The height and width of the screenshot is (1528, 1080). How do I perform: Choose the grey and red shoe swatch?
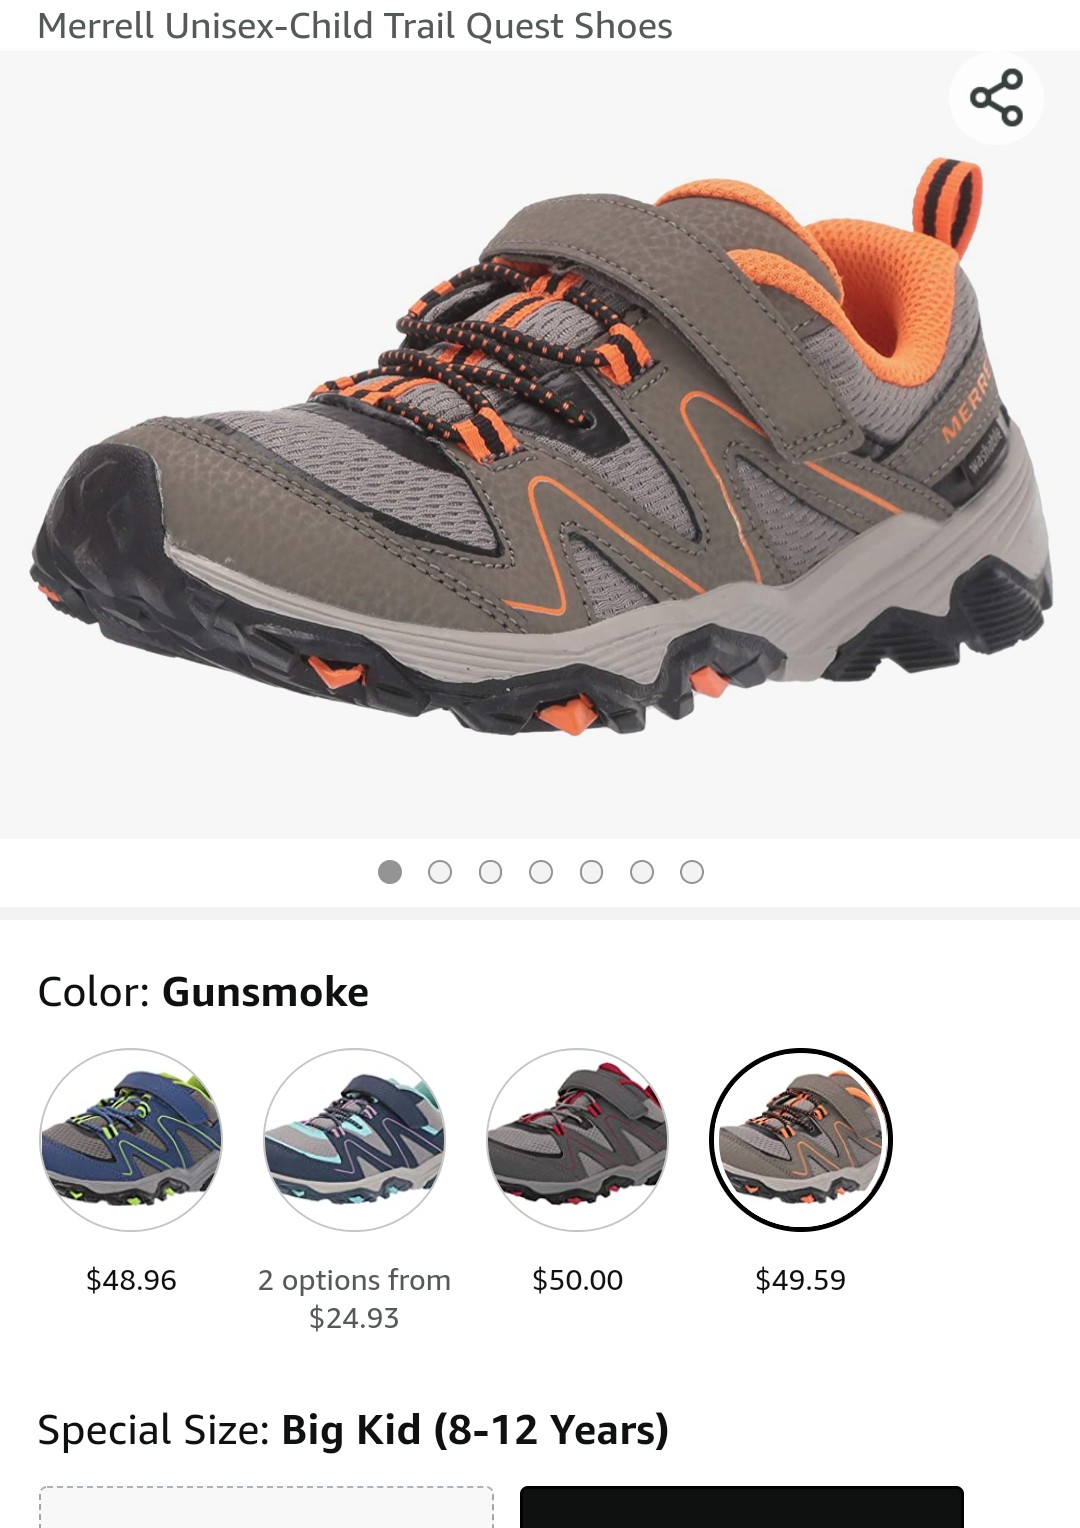point(577,1139)
